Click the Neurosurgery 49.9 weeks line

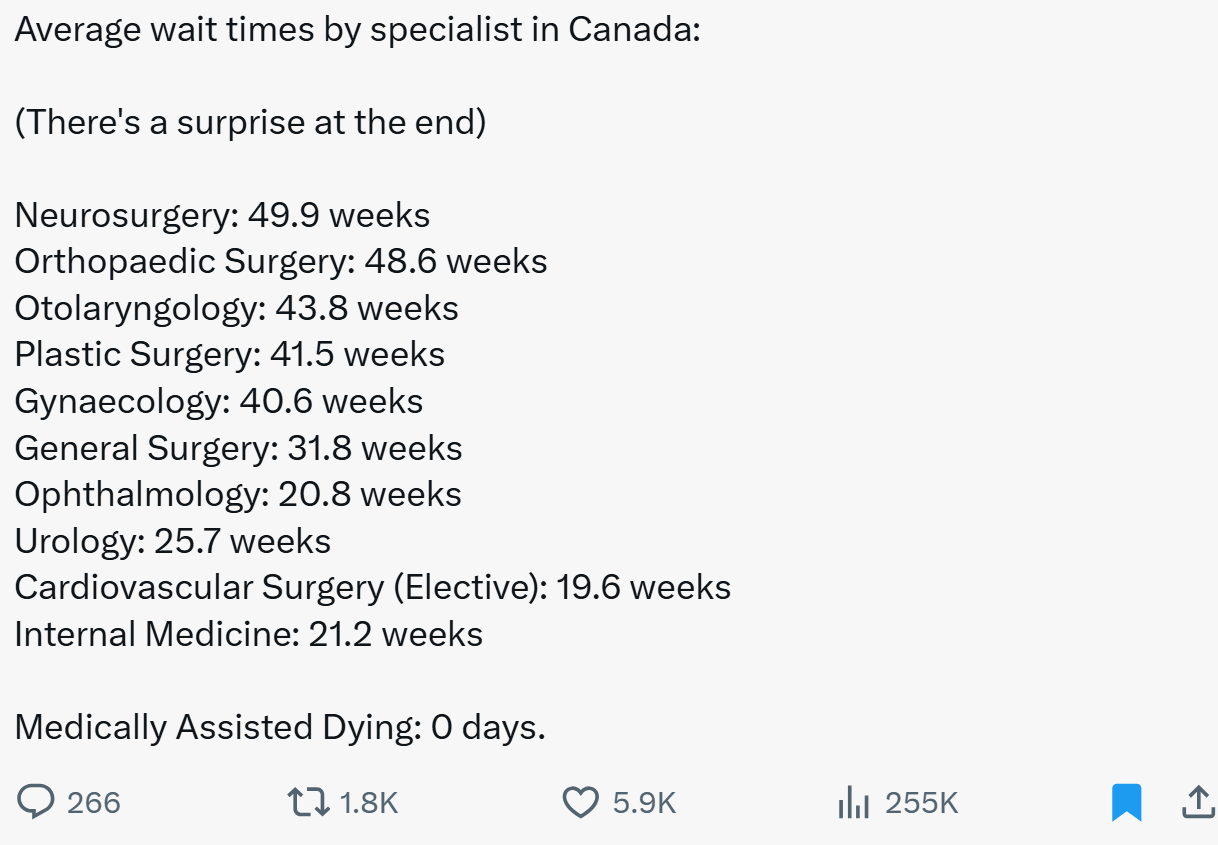click(222, 215)
